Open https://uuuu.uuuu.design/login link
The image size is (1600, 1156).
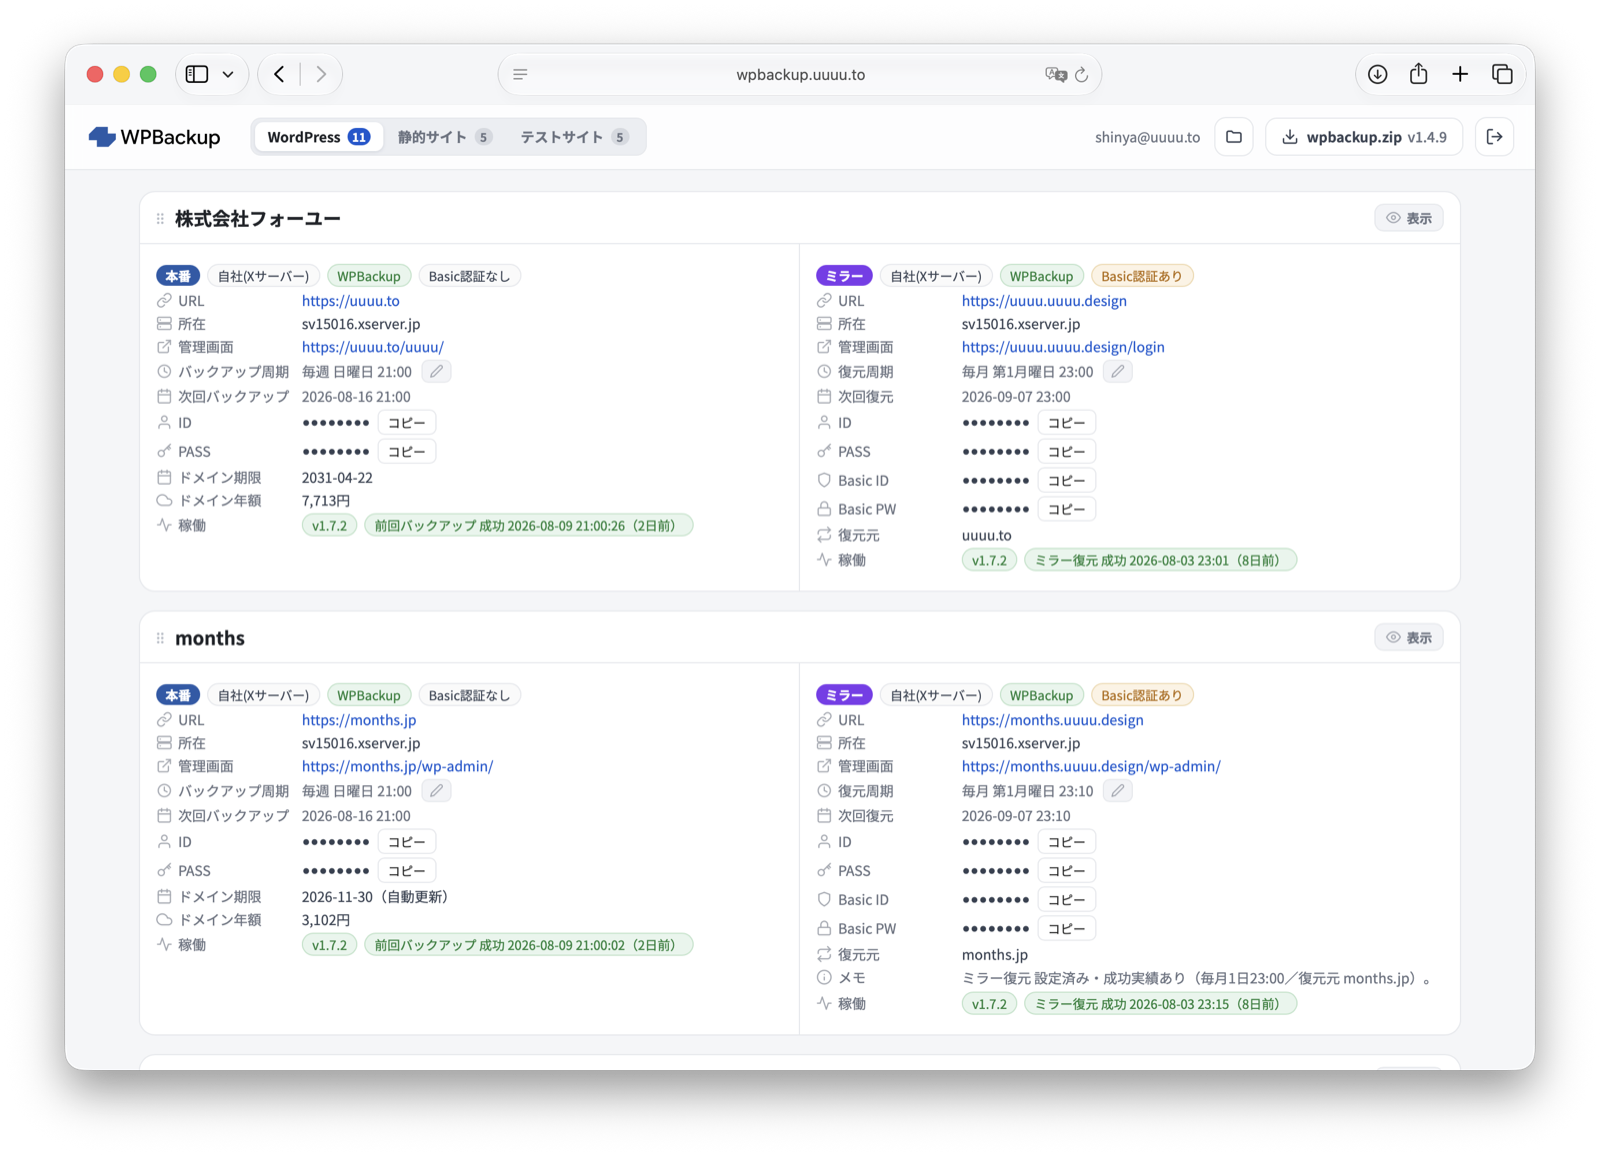[x=1063, y=347]
